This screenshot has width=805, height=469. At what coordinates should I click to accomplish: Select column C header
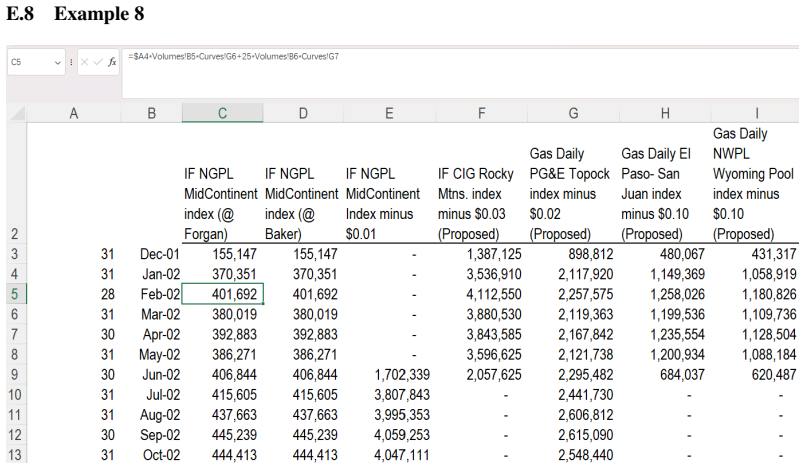pos(222,113)
